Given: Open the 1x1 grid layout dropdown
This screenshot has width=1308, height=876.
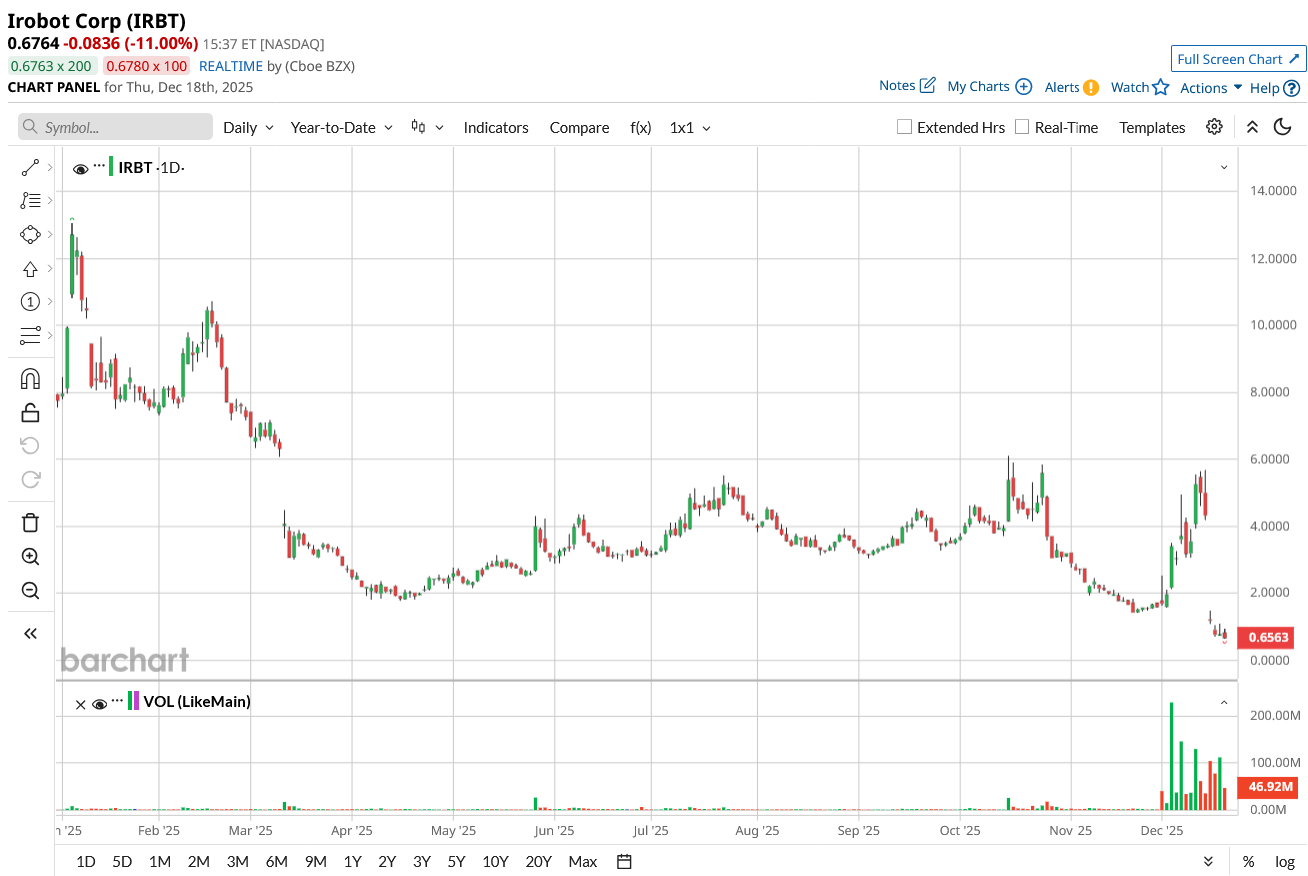Looking at the screenshot, I should point(690,127).
